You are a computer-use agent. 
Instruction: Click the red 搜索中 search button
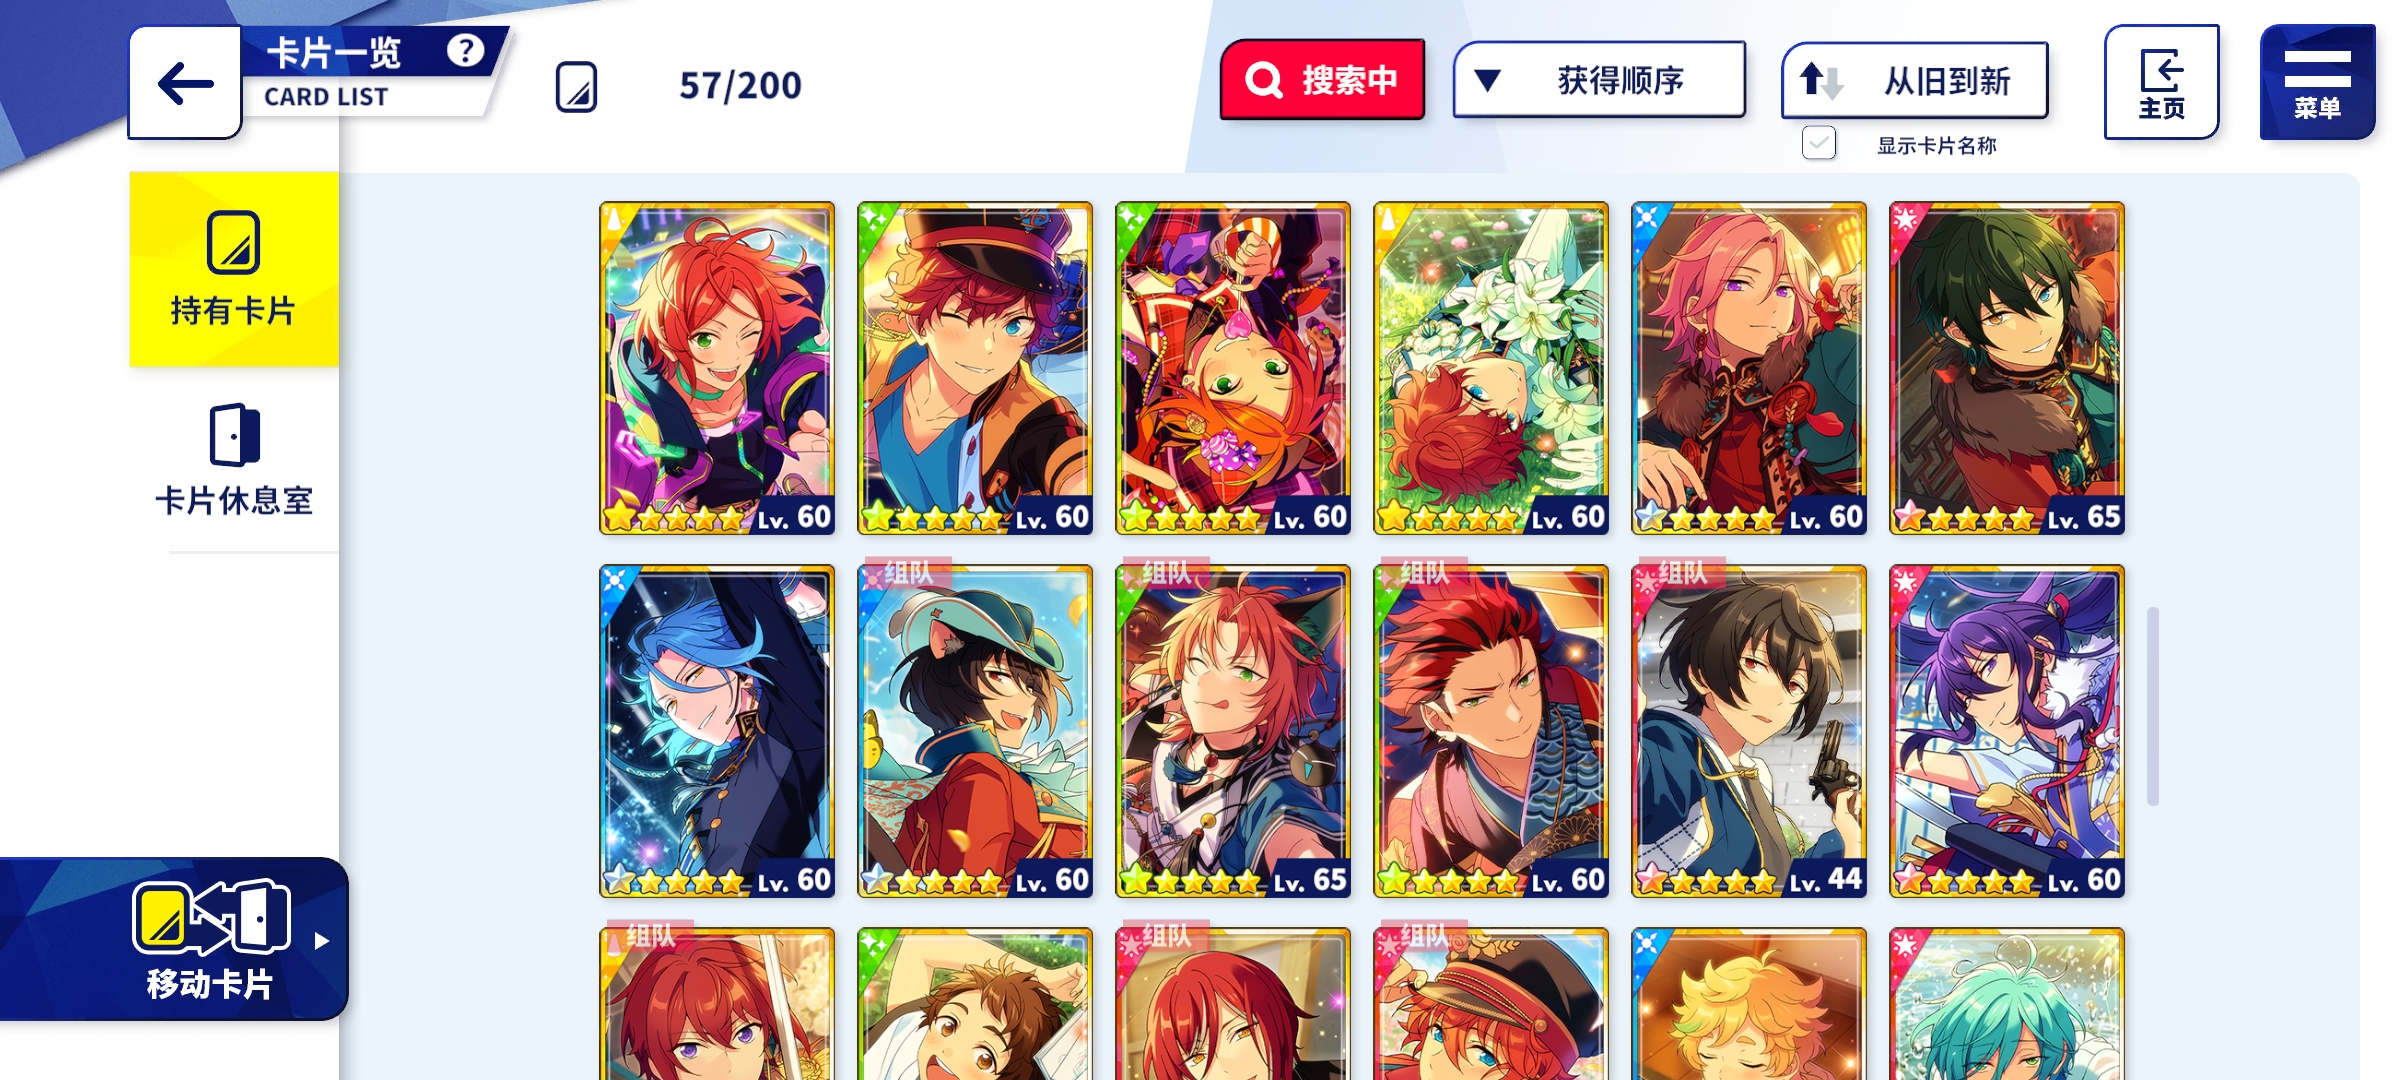1322,80
